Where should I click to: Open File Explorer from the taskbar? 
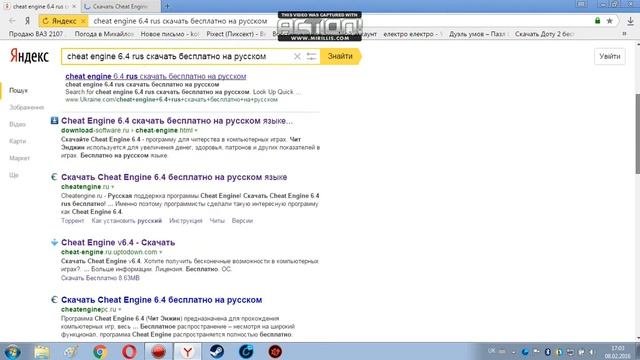(41, 351)
